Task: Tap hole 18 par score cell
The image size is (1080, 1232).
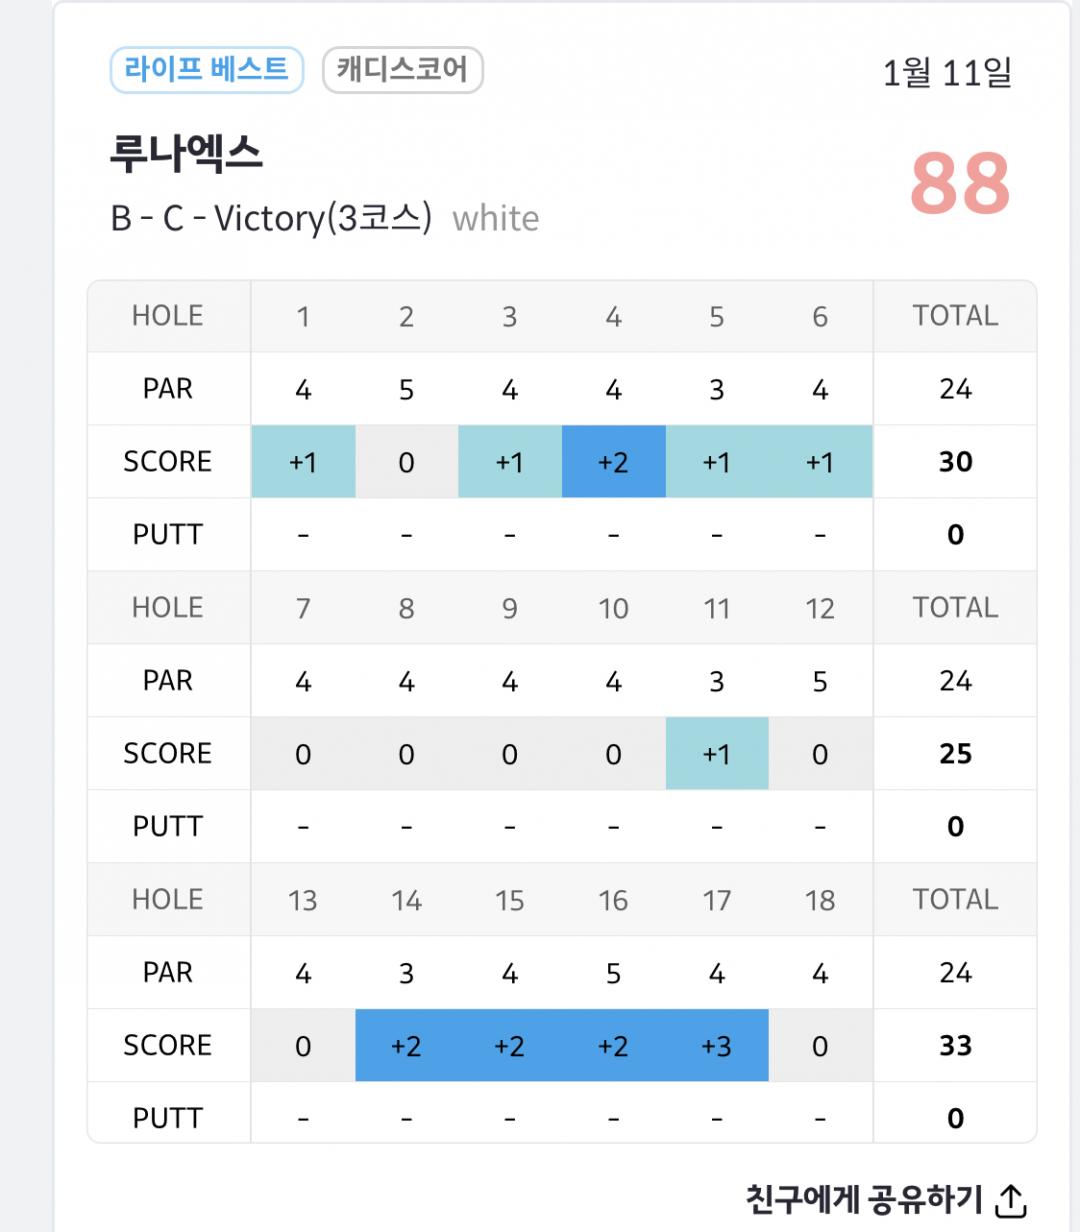Action: coord(820,1046)
